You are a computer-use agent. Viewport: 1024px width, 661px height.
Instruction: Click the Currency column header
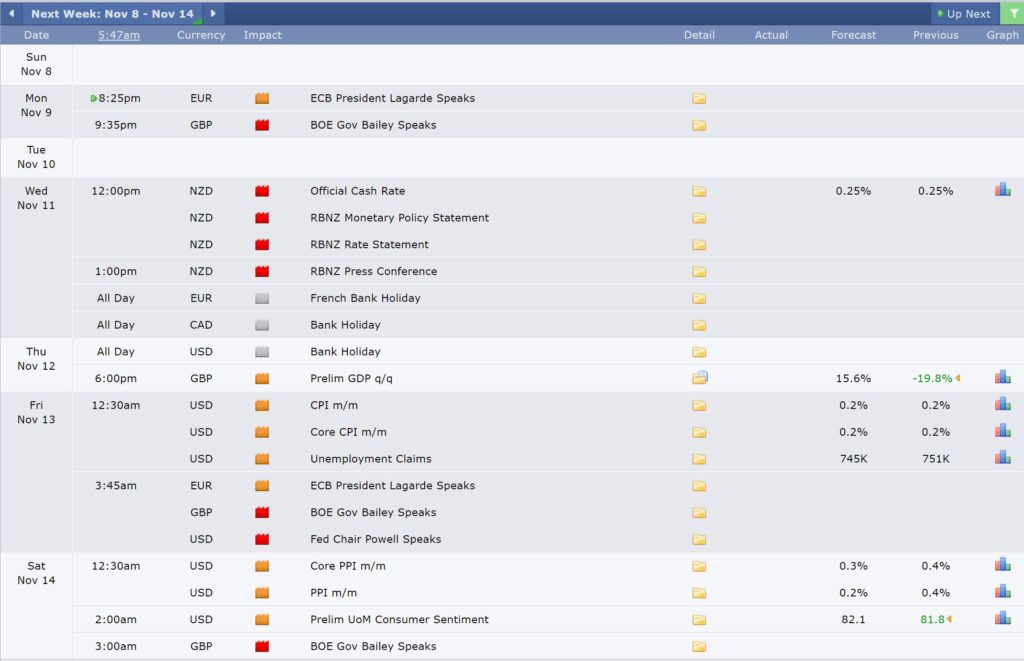pyautogui.click(x=200, y=35)
